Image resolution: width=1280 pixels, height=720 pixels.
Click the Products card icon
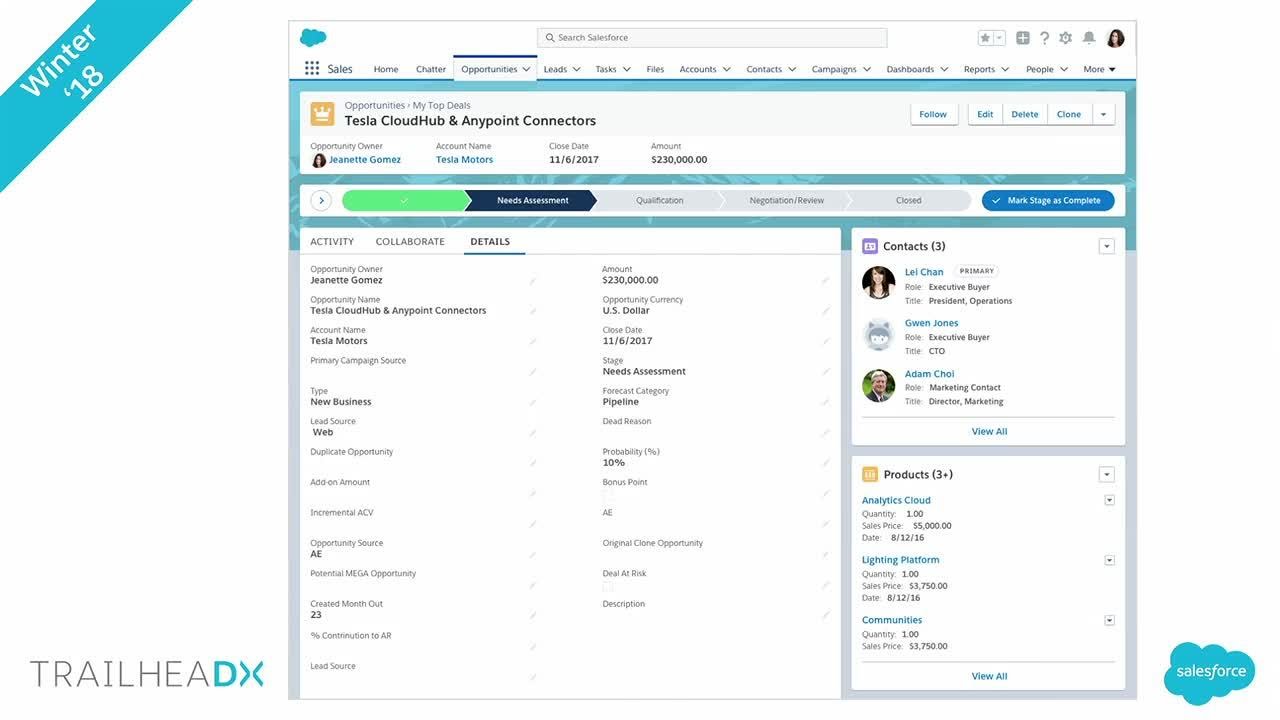[869, 474]
